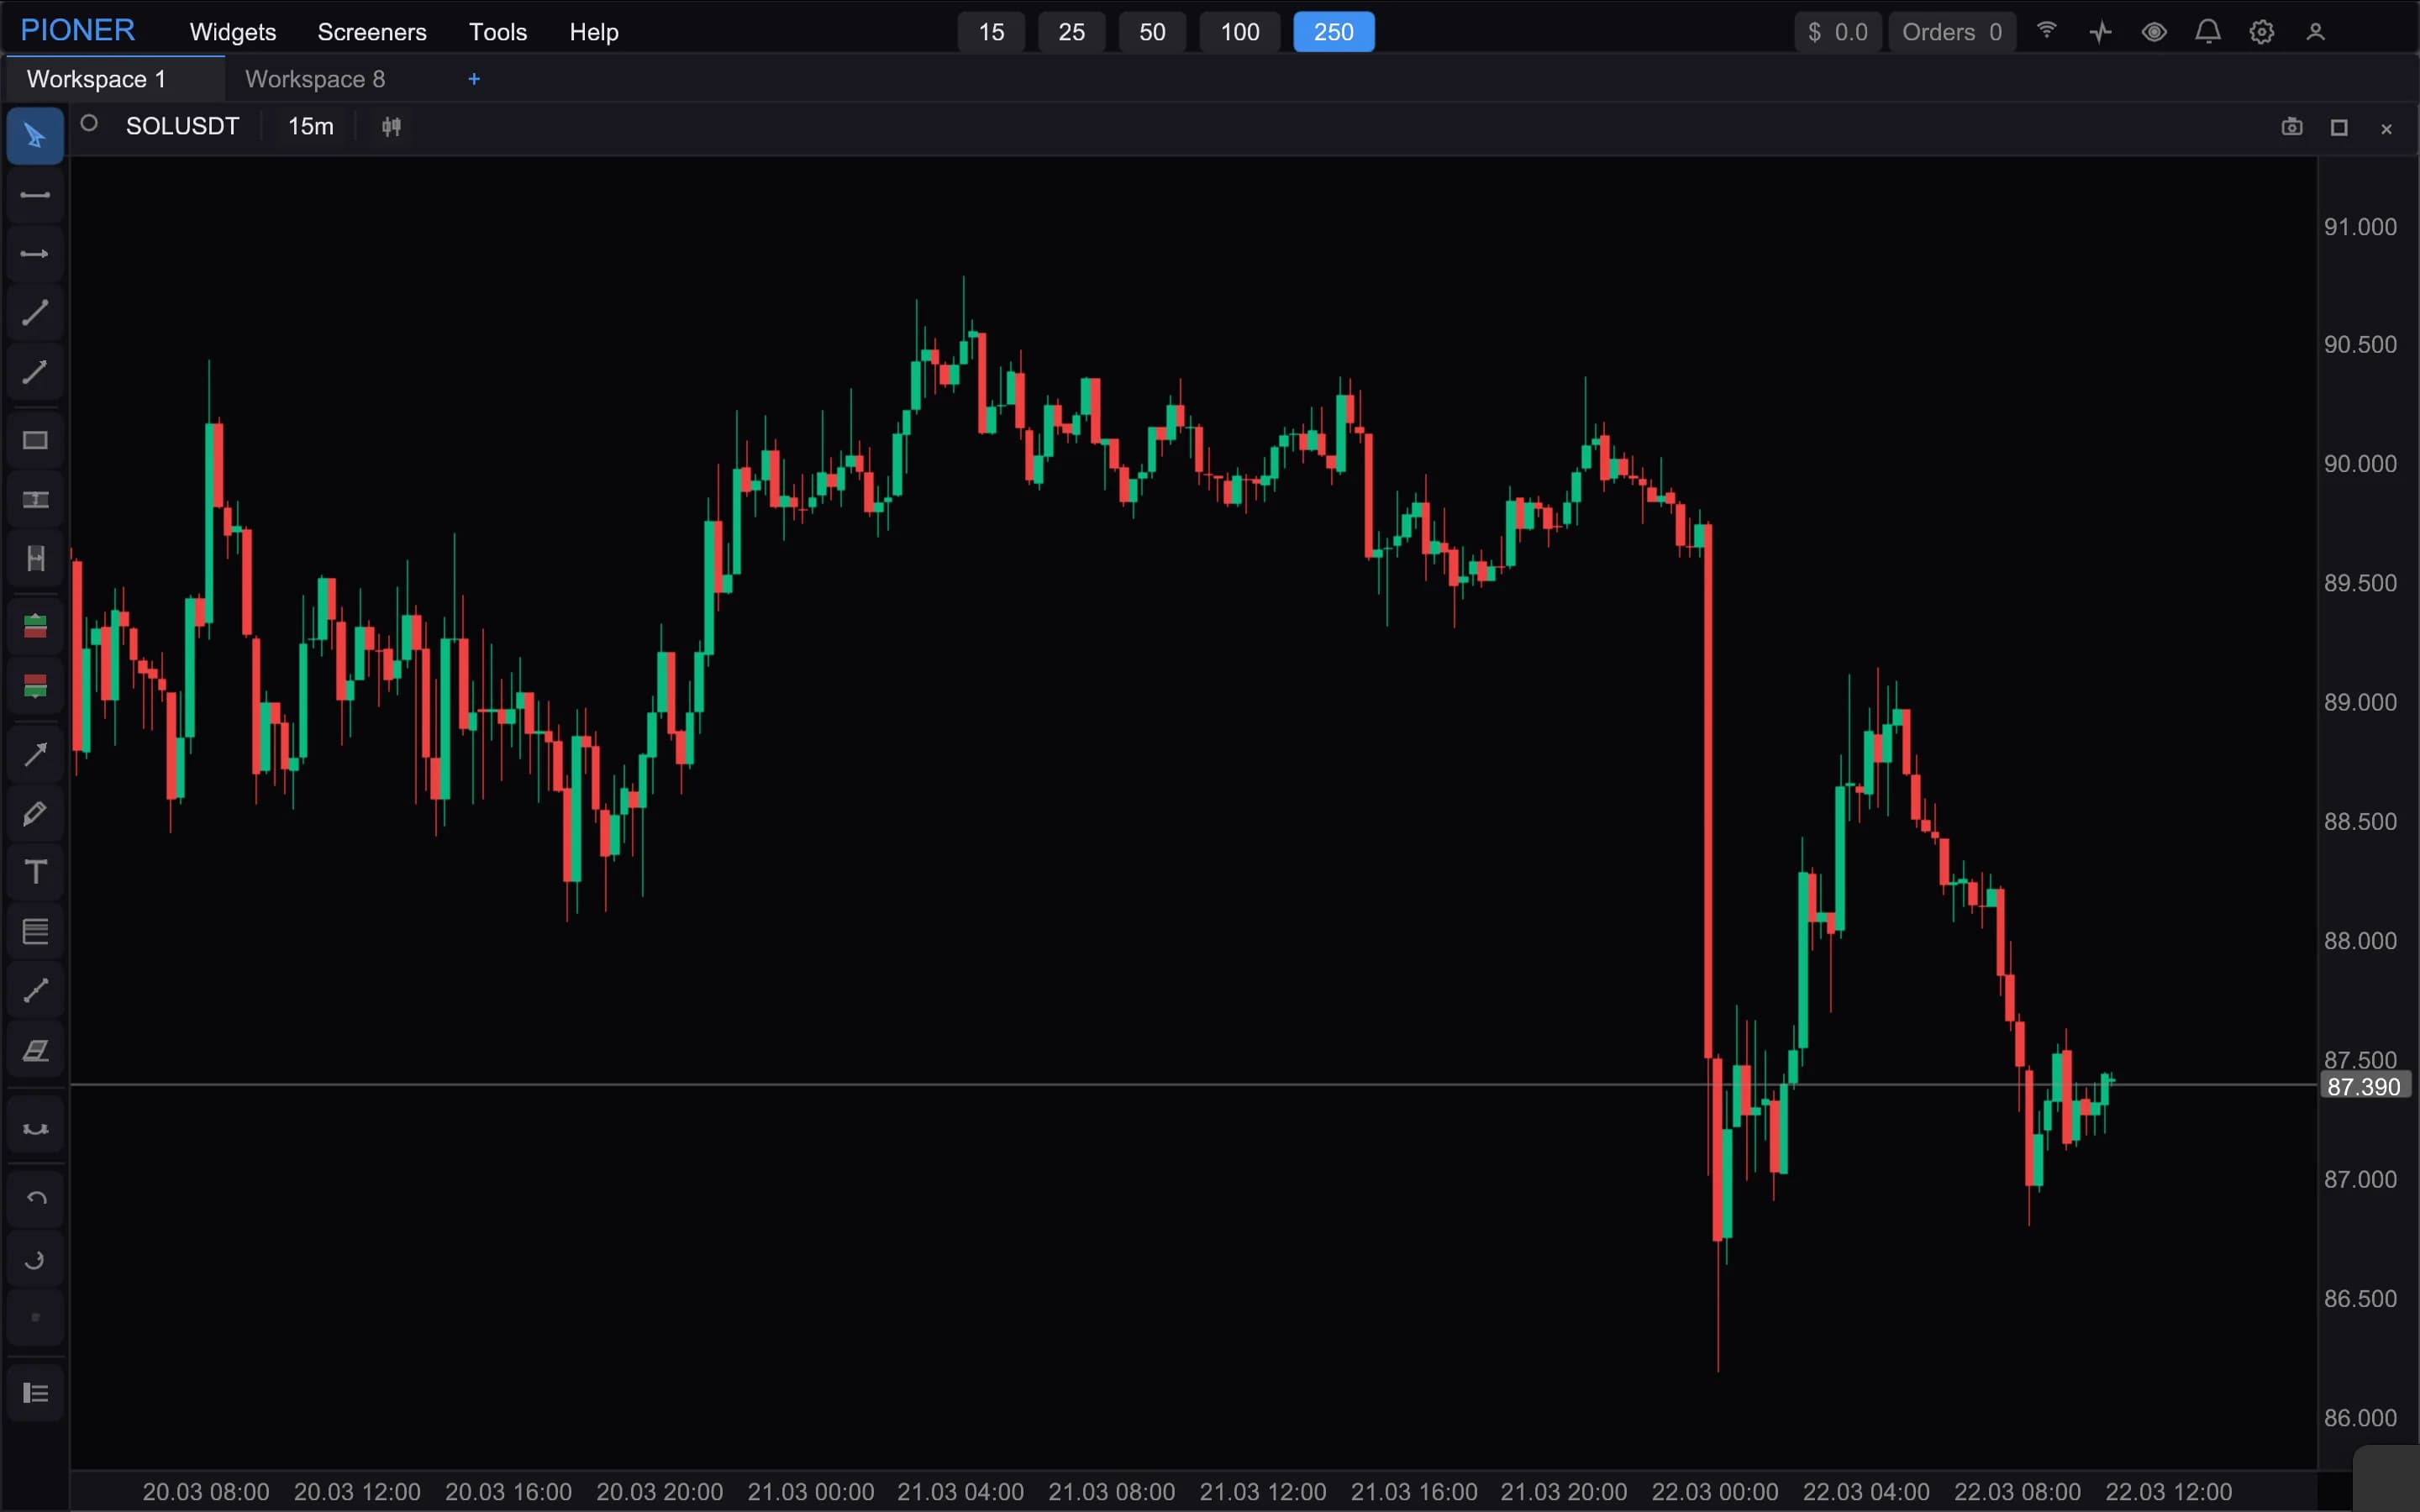This screenshot has width=2420, height=1512.
Task: Select the eraser tool
Action: click(x=35, y=1050)
